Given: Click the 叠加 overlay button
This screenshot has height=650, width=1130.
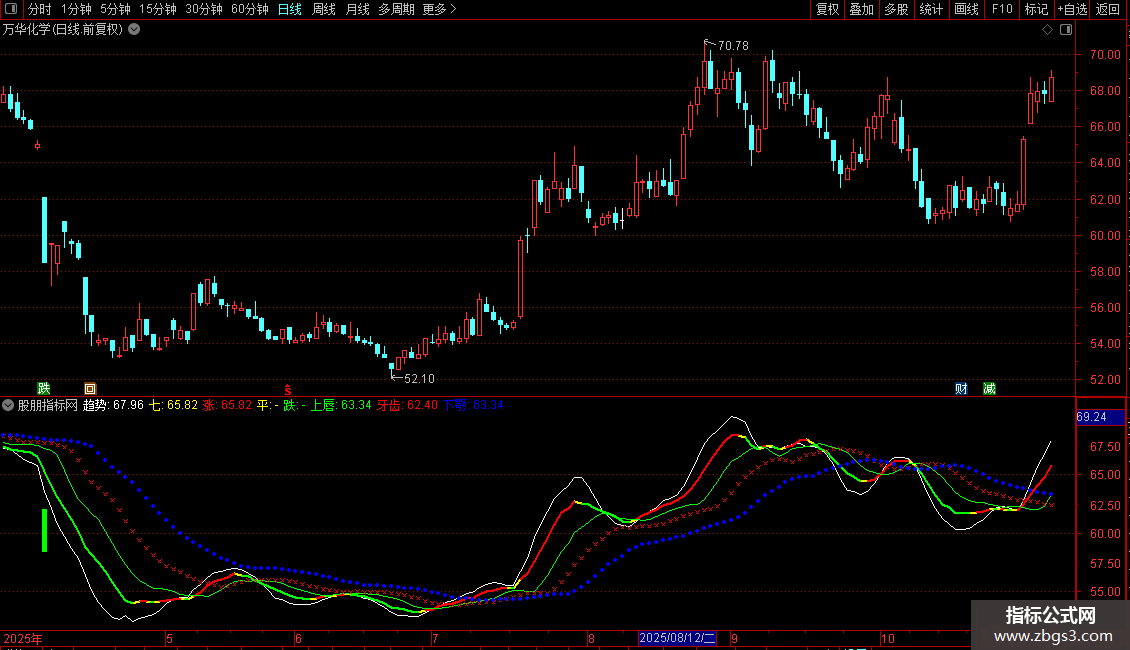Looking at the screenshot, I should tap(861, 9).
